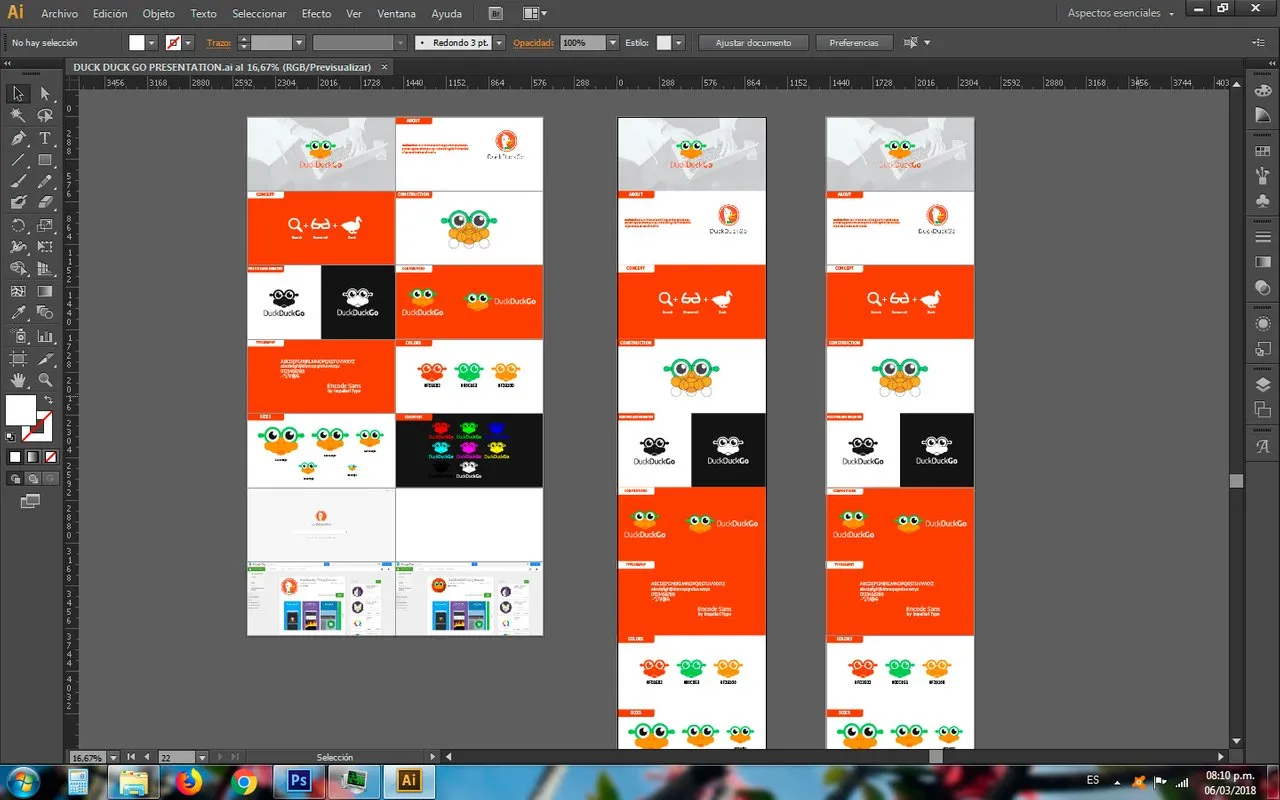Open the Ventana menu
The image size is (1280, 800).
click(x=397, y=14)
